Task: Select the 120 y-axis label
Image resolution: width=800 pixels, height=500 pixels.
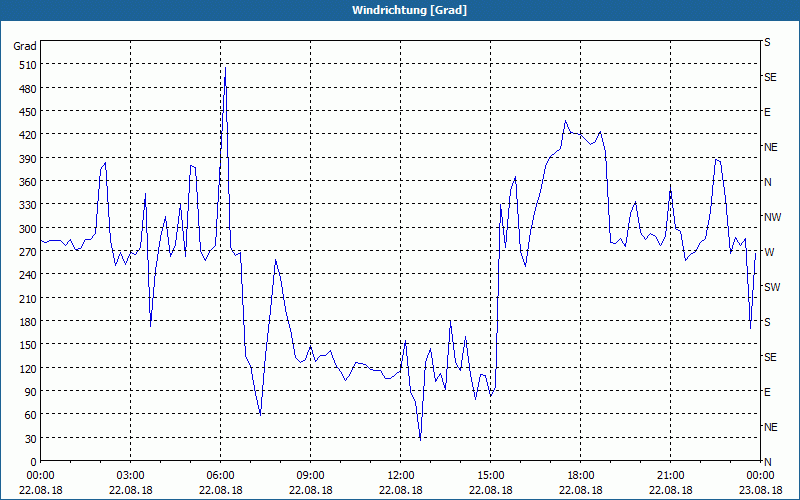Action: pyautogui.click(x=28, y=368)
